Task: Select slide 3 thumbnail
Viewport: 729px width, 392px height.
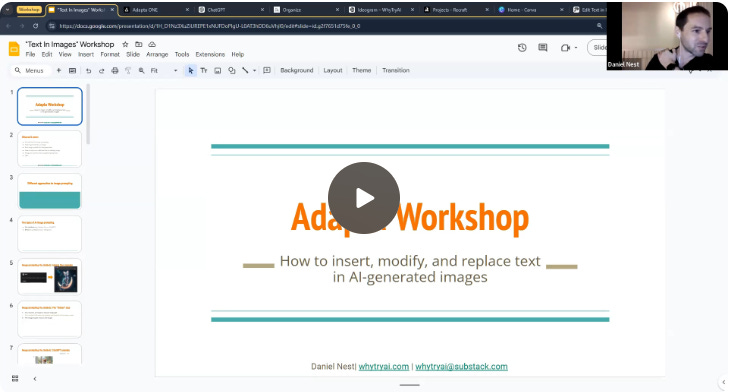Action: click(50, 192)
